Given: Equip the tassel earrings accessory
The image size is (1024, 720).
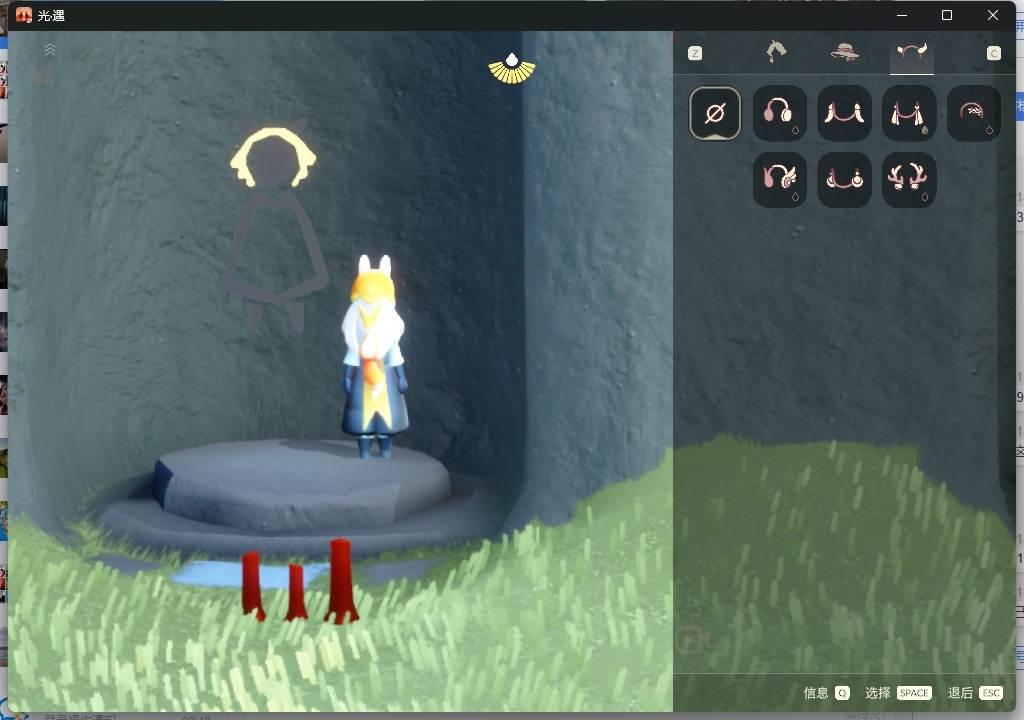Looking at the screenshot, I should coord(908,113).
